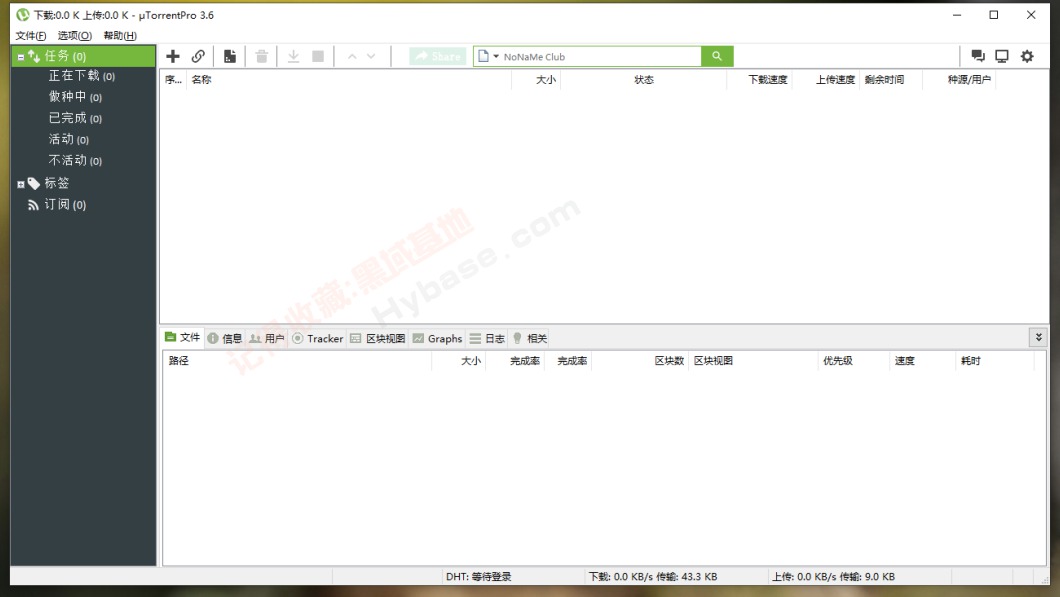Click the remote monitor icon in toolbar
Image resolution: width=1060 pixels, height=597 pixels.
click(1001, 57)
